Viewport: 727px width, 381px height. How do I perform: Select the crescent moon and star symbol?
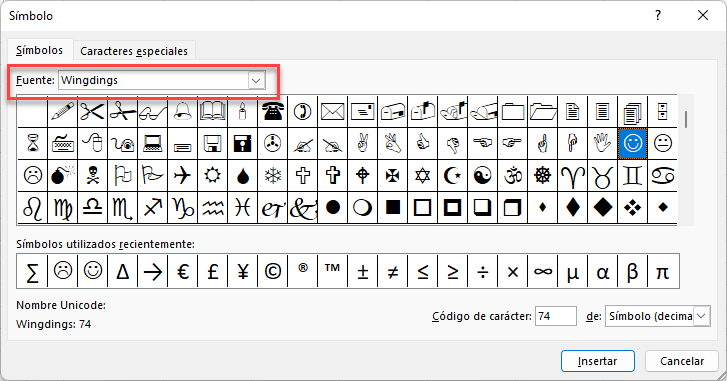click(453, 176)
